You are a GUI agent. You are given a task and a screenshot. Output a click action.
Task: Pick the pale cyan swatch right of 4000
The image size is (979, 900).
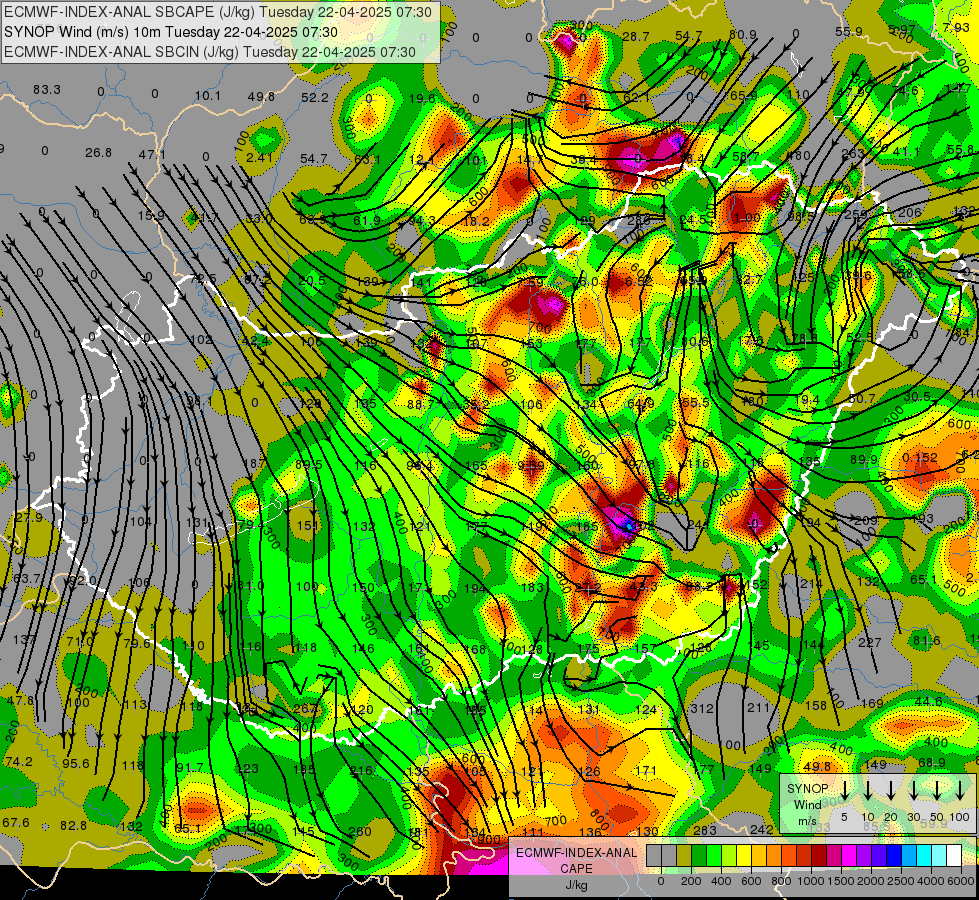tap(938, 856)
